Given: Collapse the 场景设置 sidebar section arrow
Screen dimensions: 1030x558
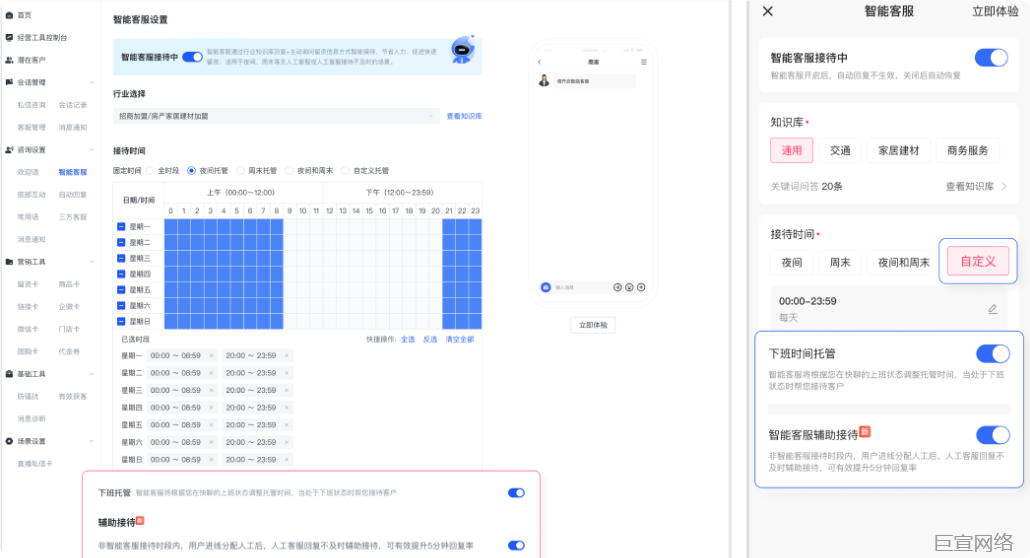Looking at the screenshot, I should click(x=91, y=441).
